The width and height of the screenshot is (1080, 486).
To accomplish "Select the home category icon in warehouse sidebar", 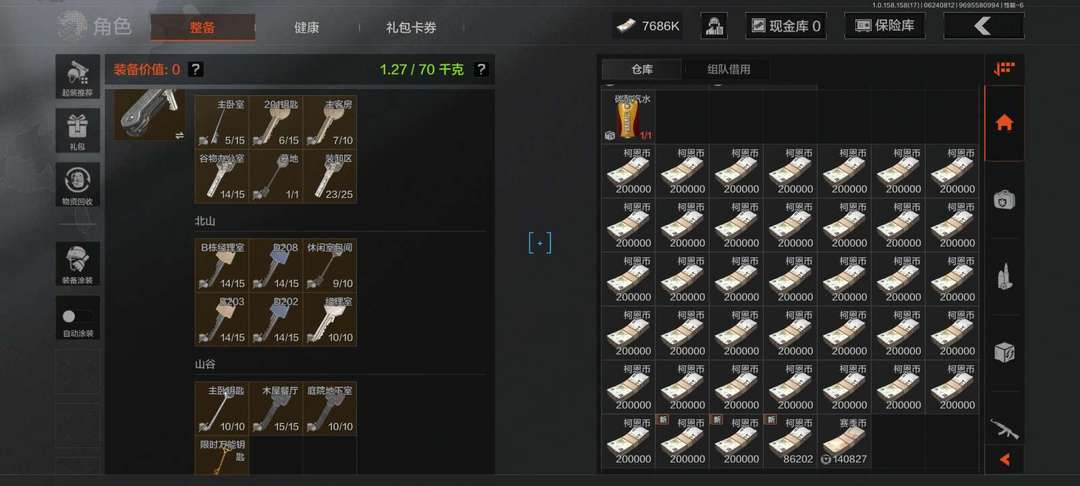I will [x=1004, y=123].
